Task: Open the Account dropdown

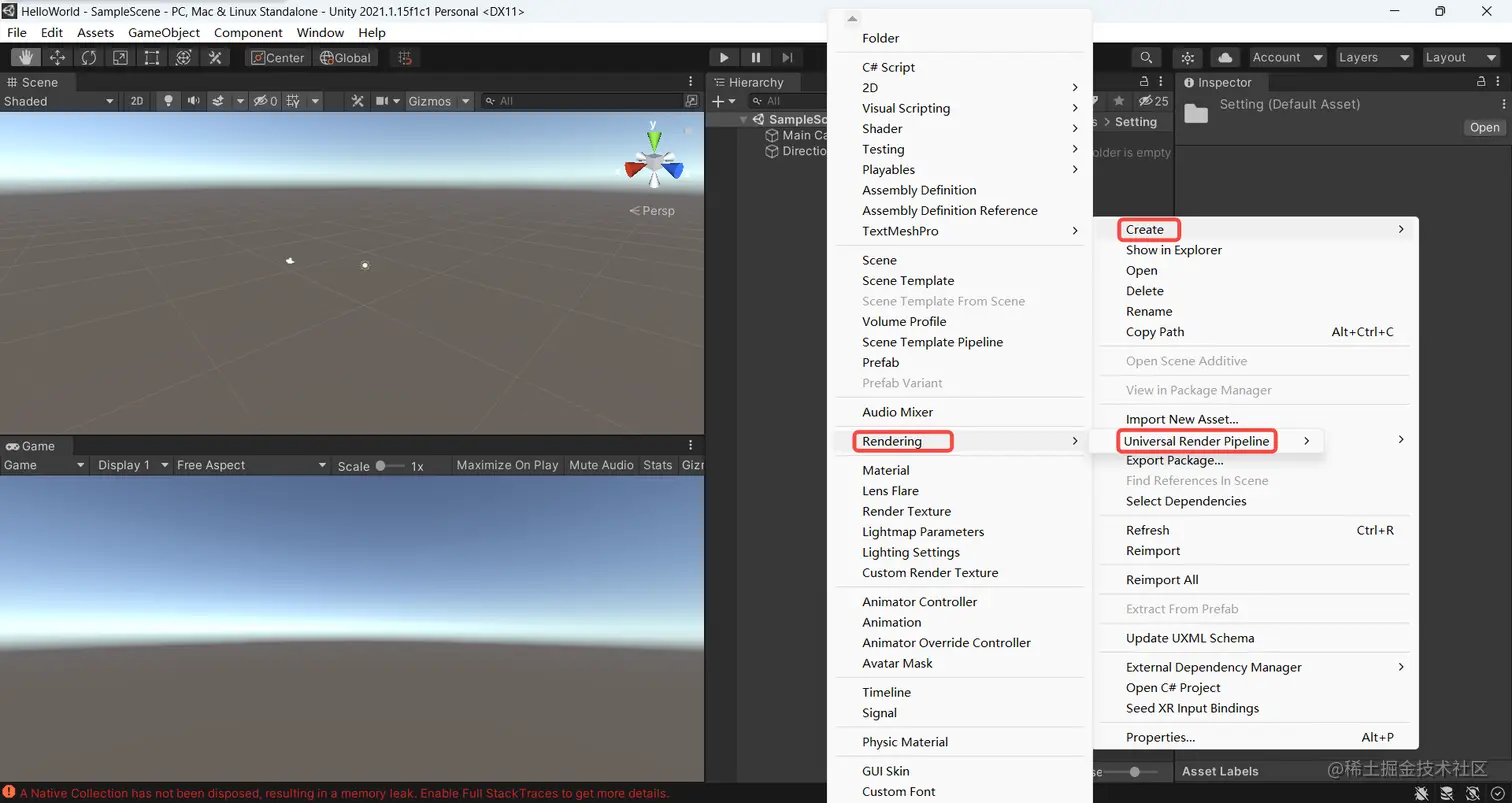Action: (1287, 57)
